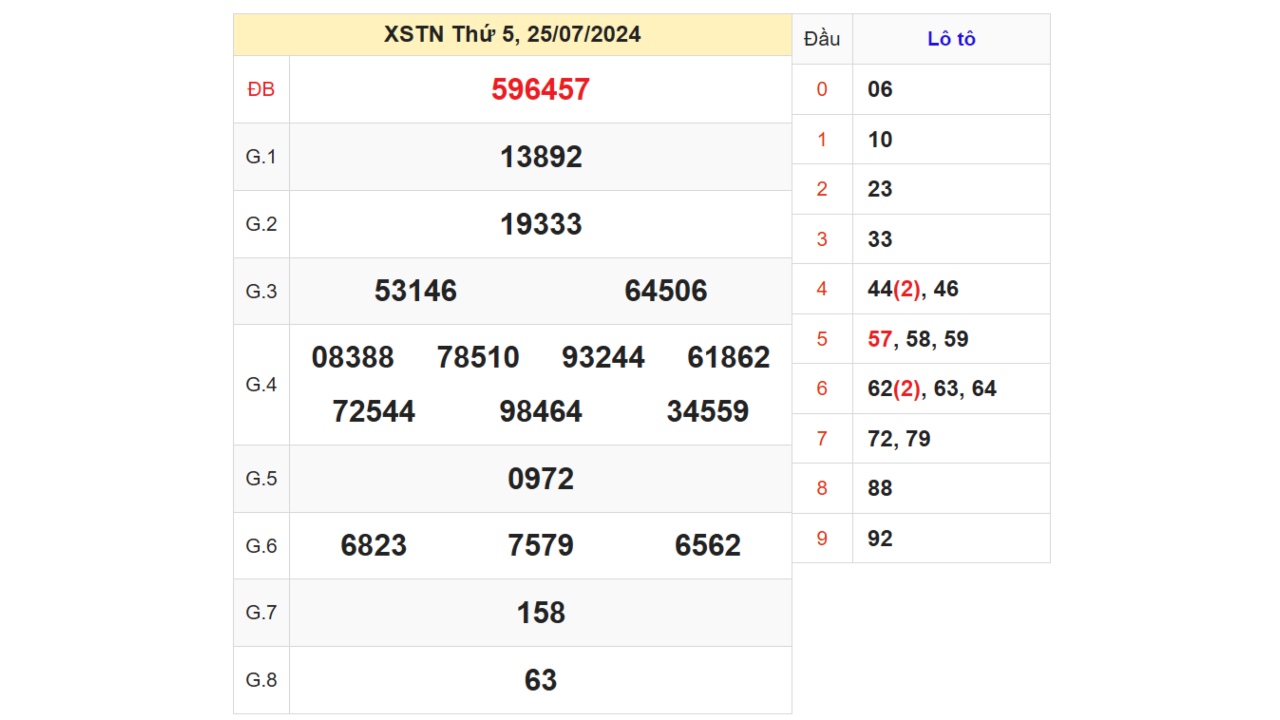Screen dimensions: 1280x720
Task: Click head digit 8 in Đầu column
Action: (x=822, y=489)
